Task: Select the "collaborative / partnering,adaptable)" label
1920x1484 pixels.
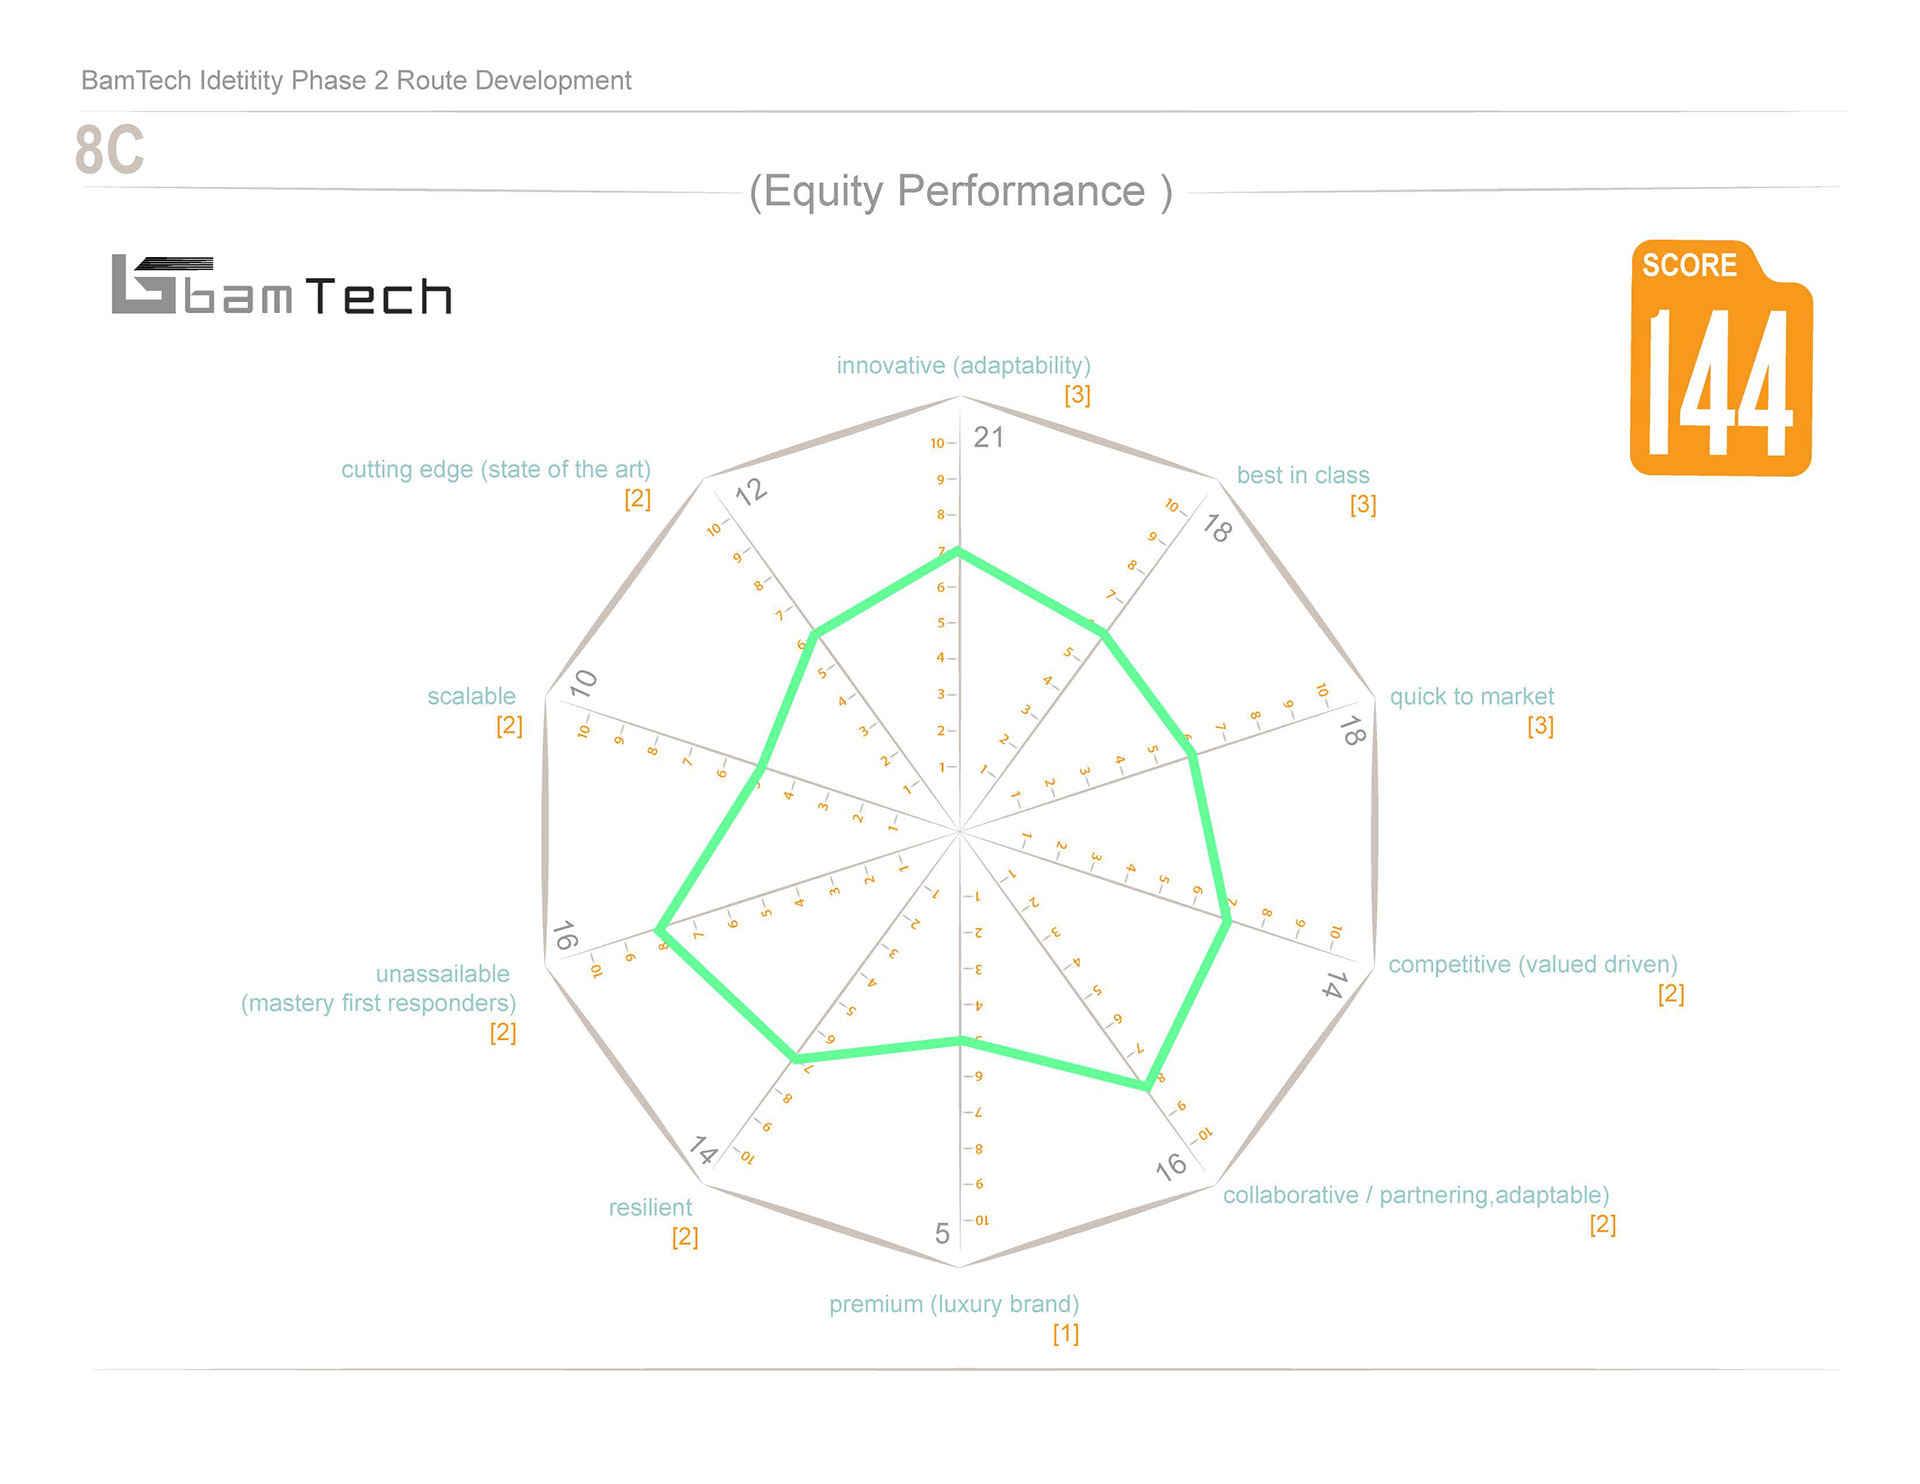Action: coord(1415,1196)
